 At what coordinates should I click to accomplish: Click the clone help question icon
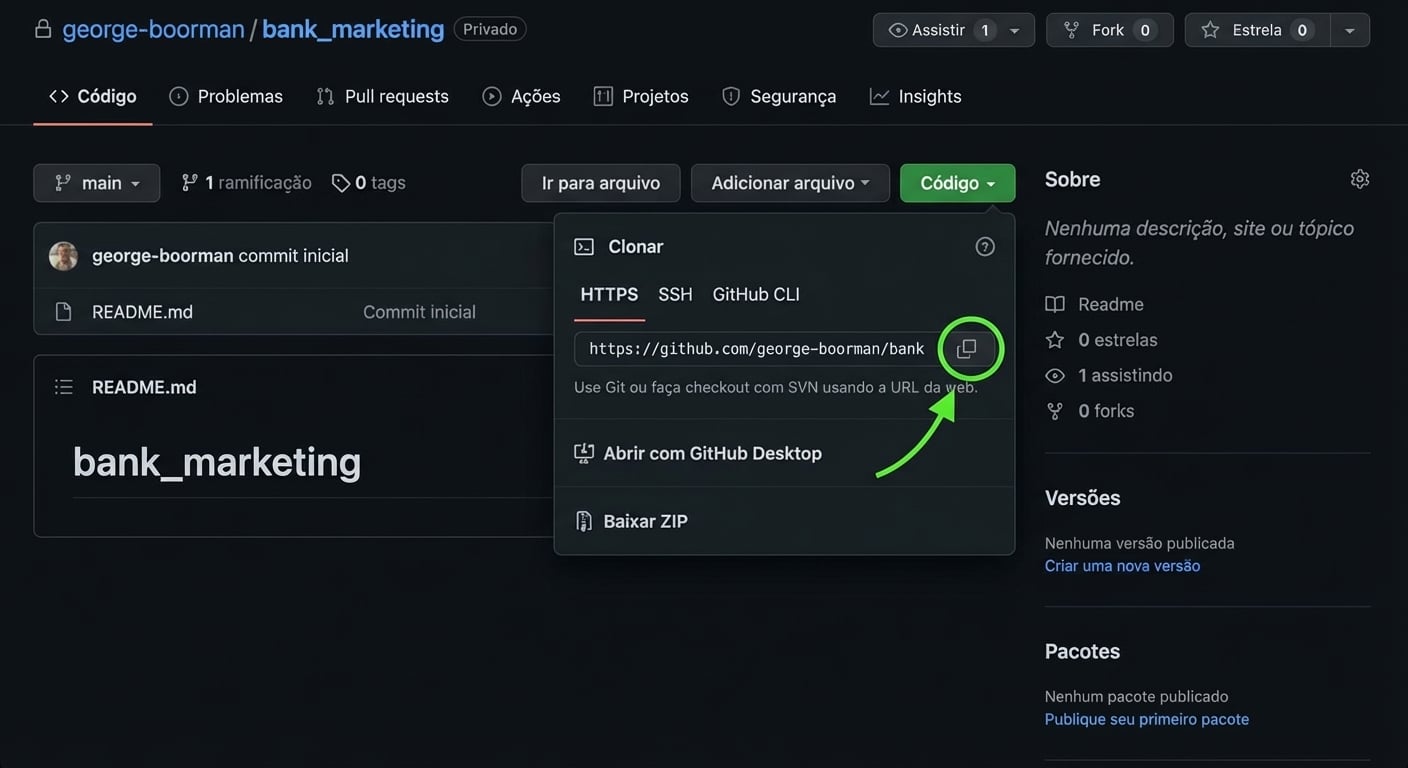point(985,246)
